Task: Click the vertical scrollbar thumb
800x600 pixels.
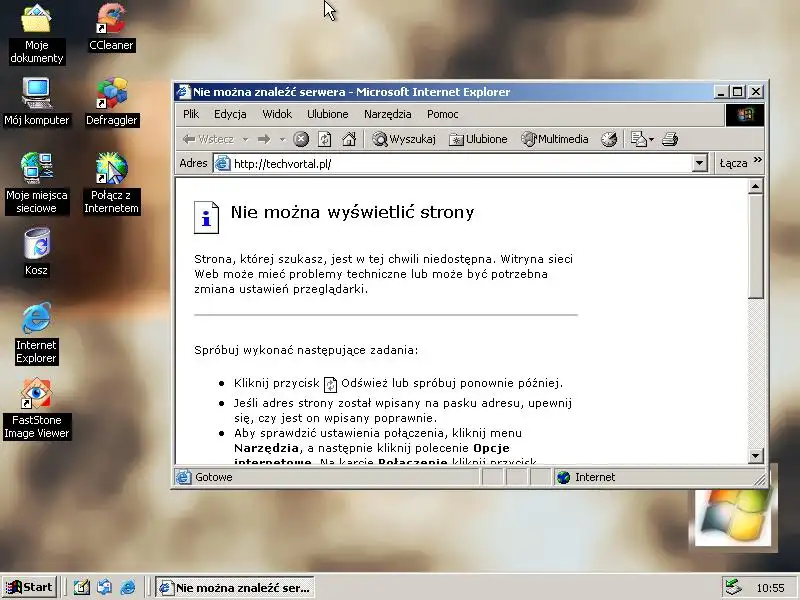Action: 756,246
